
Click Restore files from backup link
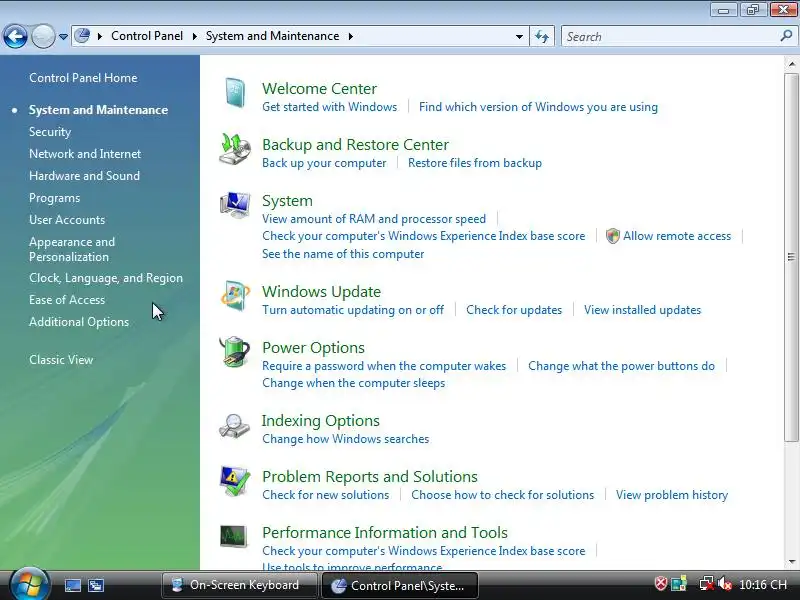point(475,163)
